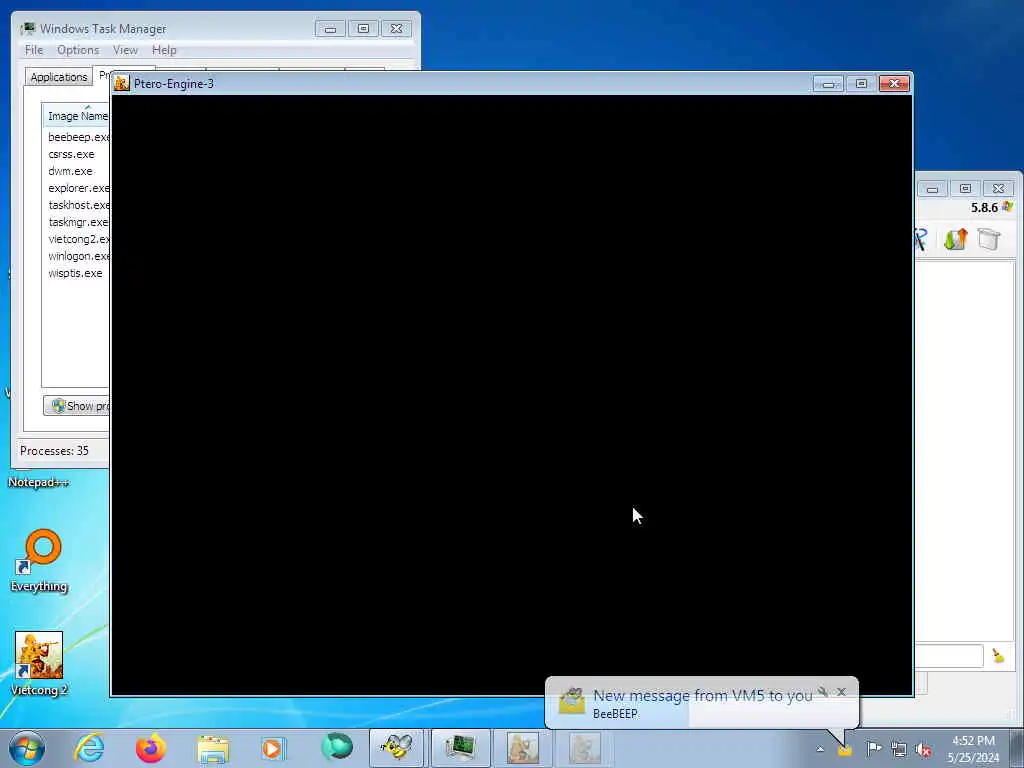The height and width of the screenshot is (768, 1024).
Task: Sort by Image Name column header
Action: click(76, 116)
